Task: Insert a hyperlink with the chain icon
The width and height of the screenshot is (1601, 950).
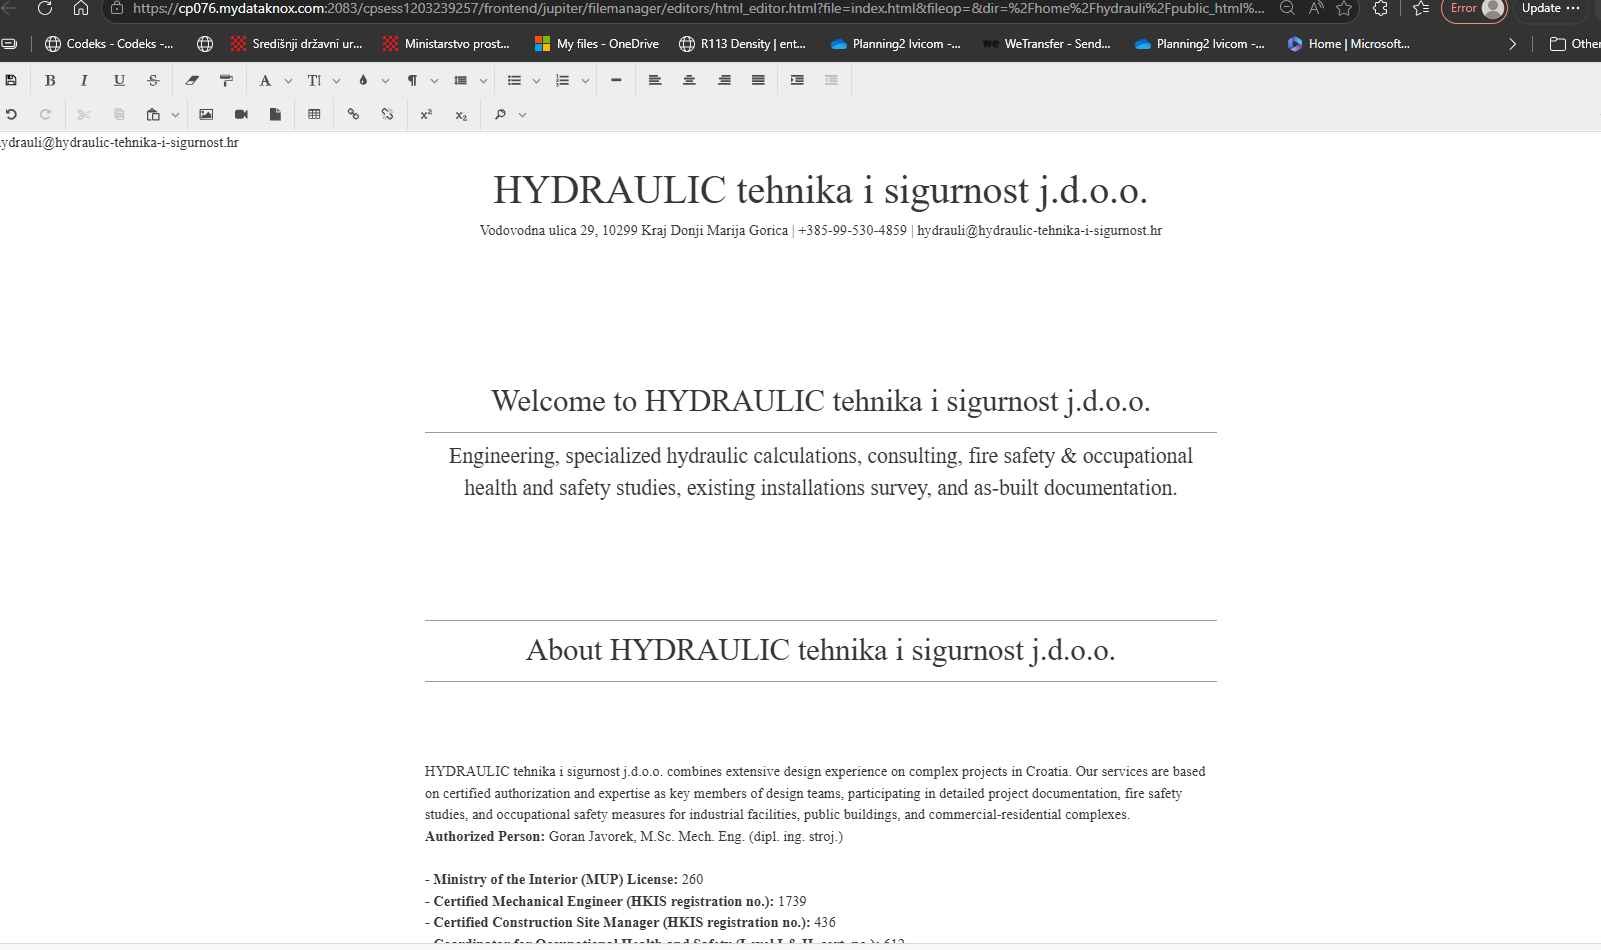Action: [x=353, y=114]
